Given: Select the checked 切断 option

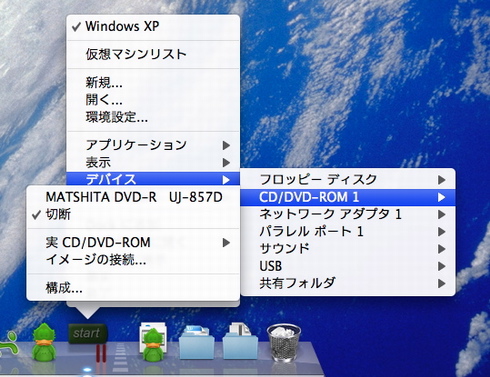Looking at the screenshot, I should tap(133, 214).
